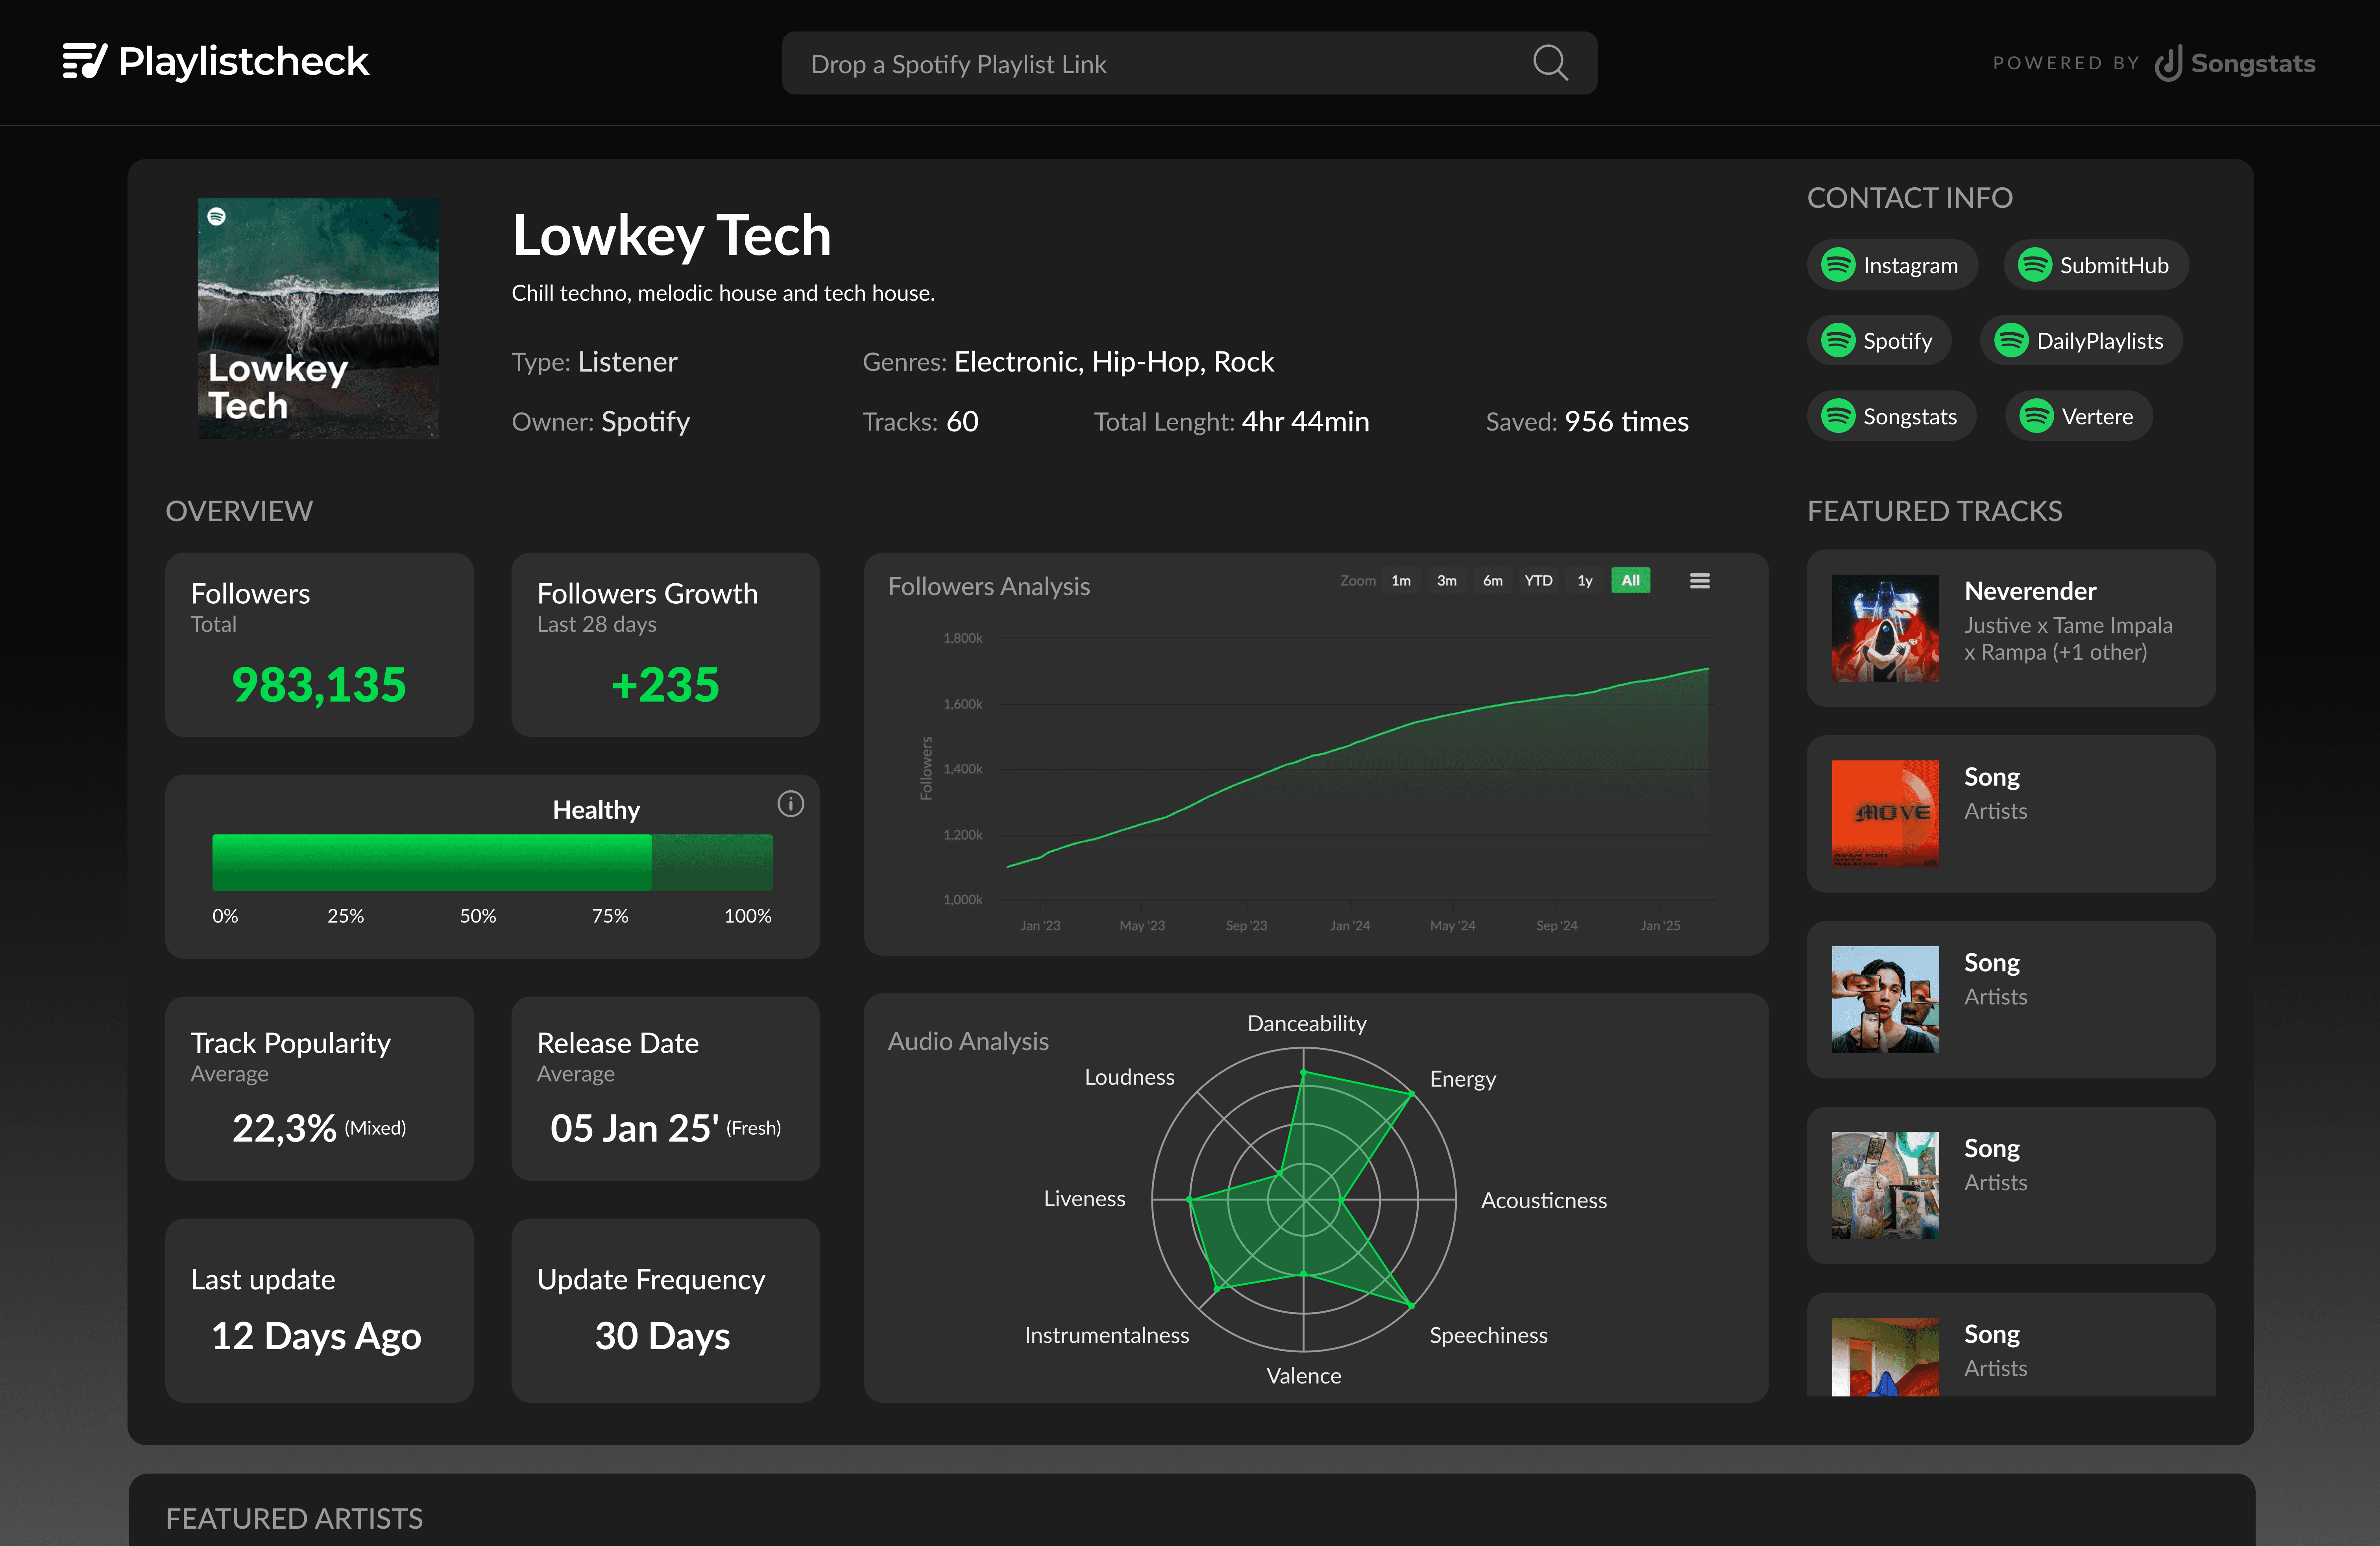Click the Danceability radar label

coord(1306,1024)
